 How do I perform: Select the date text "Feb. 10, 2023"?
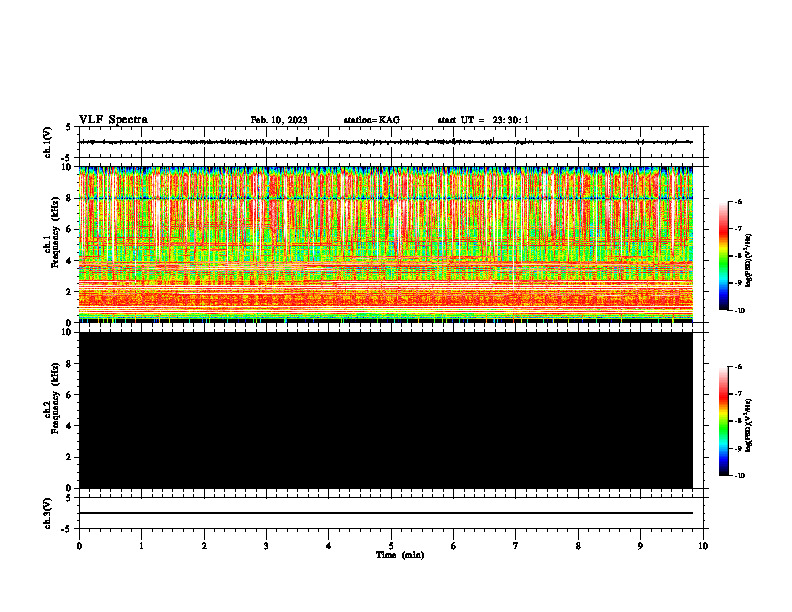point(279,120)
